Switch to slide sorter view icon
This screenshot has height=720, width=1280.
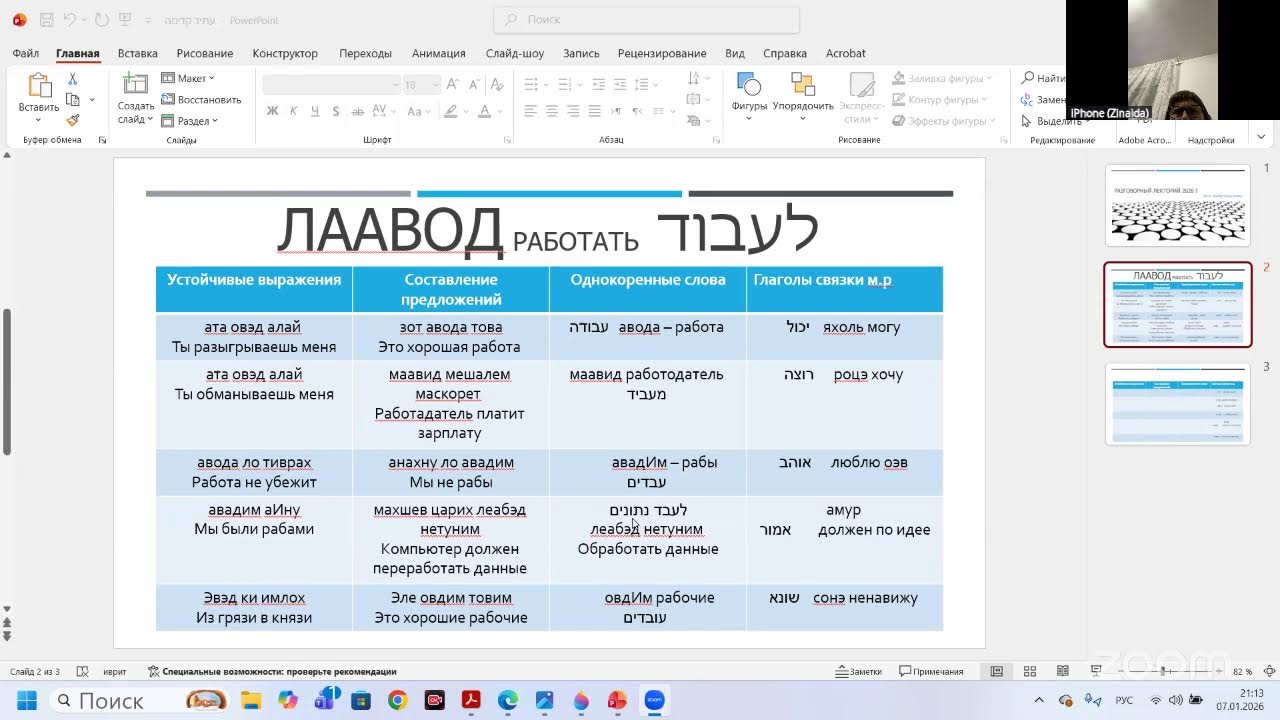tap(1030, 671)
